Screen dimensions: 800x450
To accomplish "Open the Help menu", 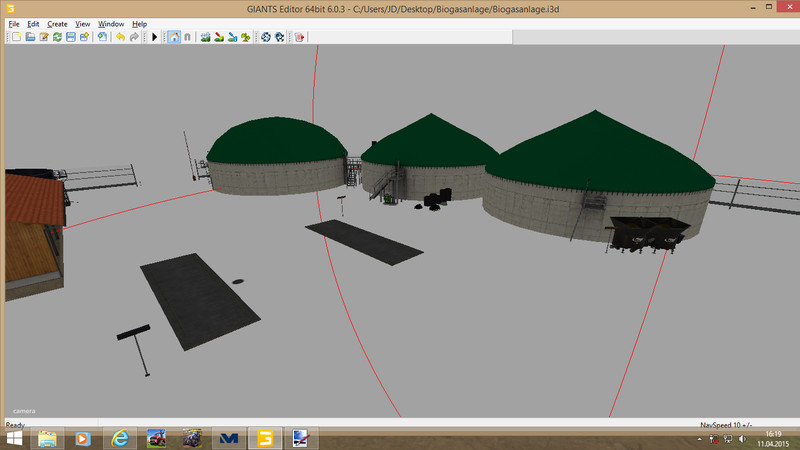I will (x=139, y=23).
